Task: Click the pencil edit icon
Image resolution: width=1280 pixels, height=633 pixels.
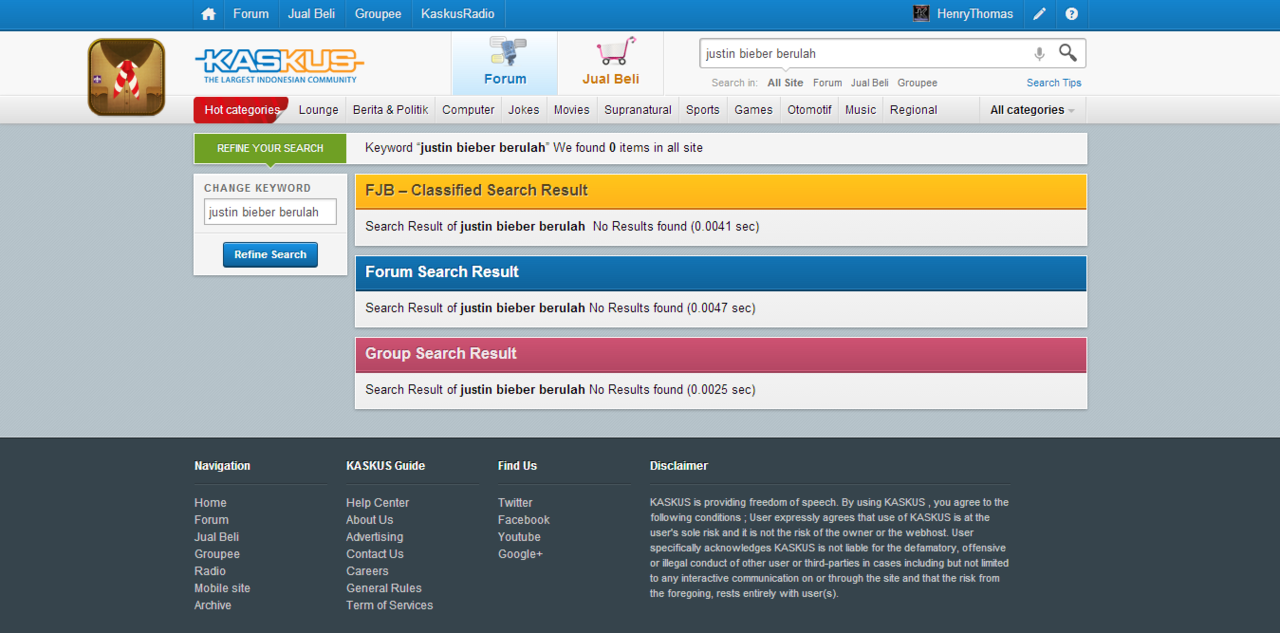Action: pos(1040,14)
